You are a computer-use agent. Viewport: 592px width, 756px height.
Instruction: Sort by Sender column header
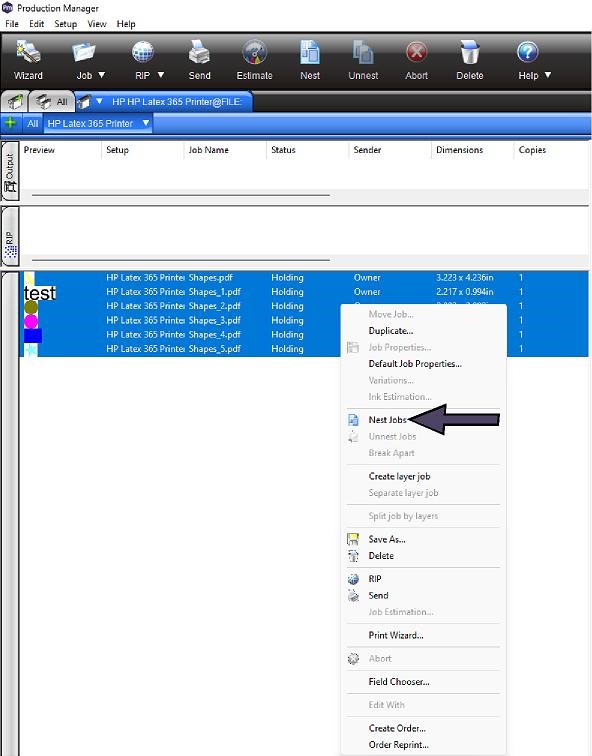[367, 150]
